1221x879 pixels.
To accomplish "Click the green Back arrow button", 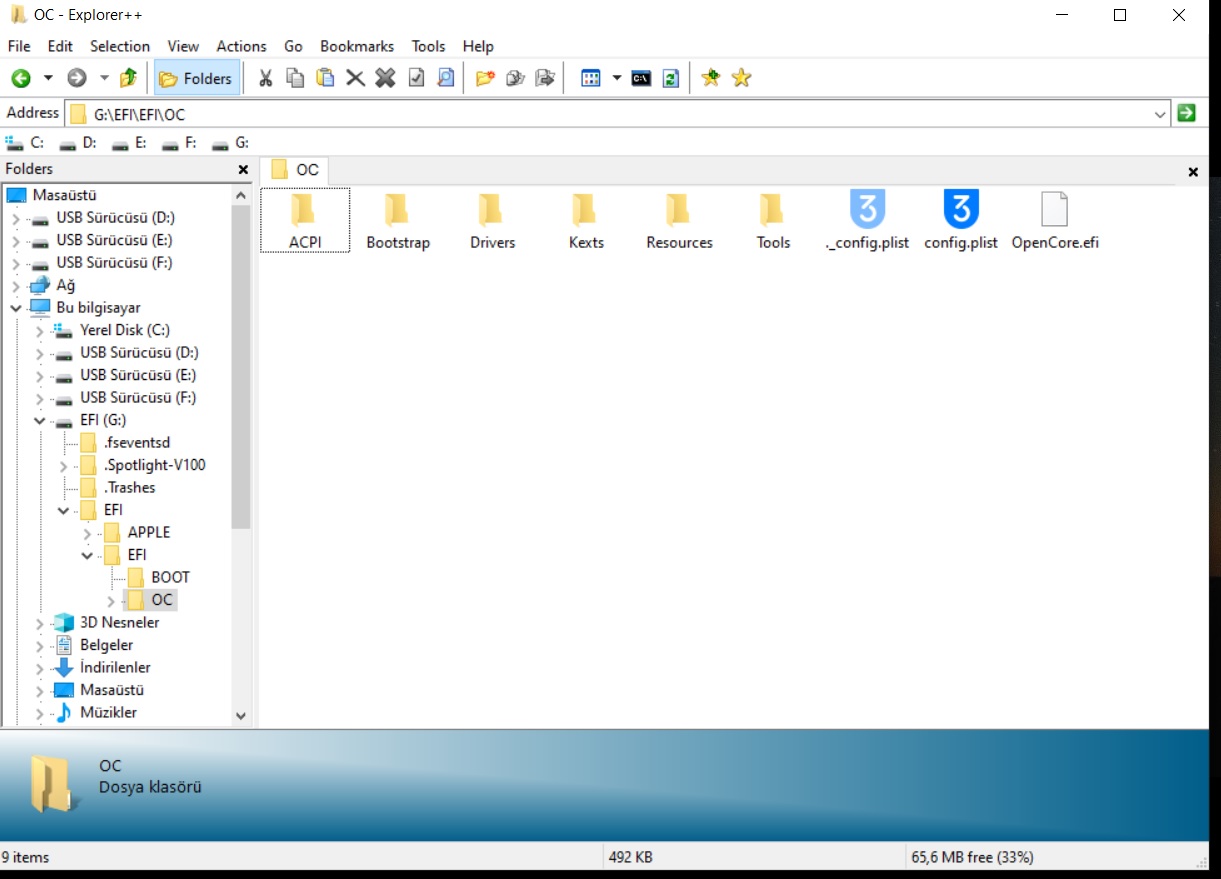I will click(21, 78).
